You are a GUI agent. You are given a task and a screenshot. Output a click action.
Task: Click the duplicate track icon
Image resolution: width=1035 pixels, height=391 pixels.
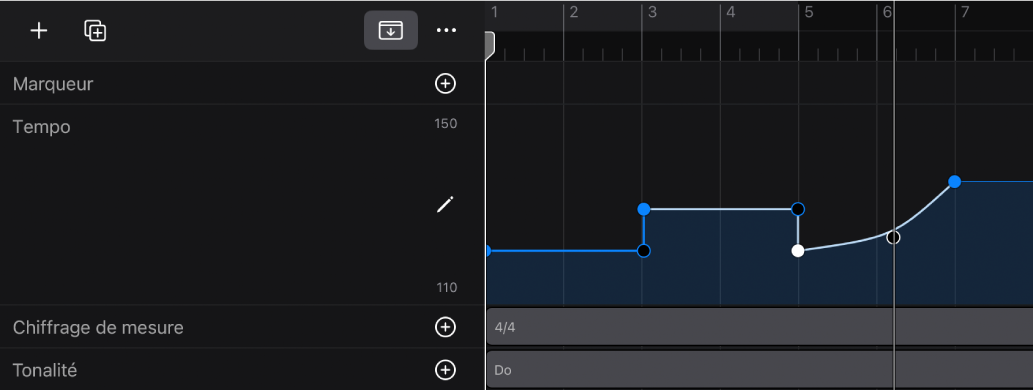click(x=96, y=31)
